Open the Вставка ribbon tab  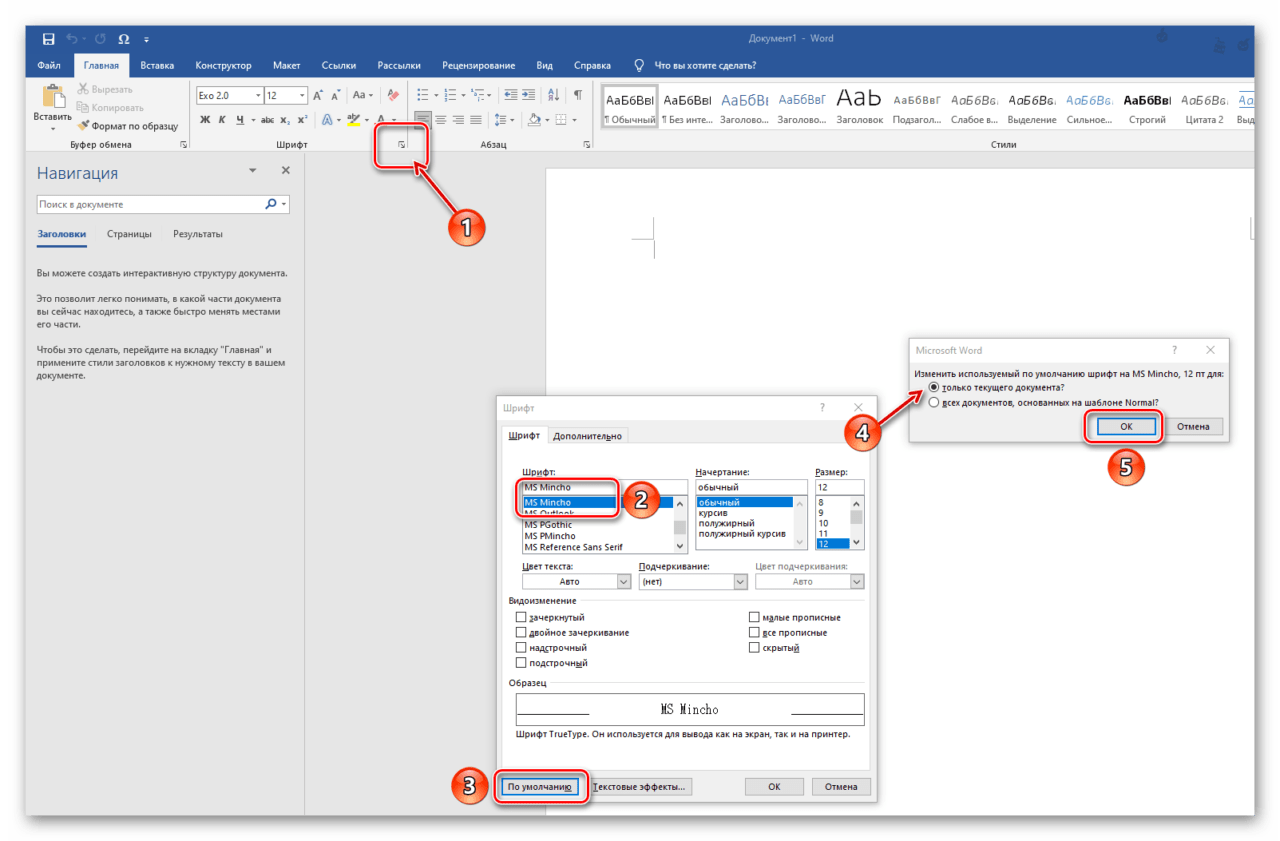[157, 66]
